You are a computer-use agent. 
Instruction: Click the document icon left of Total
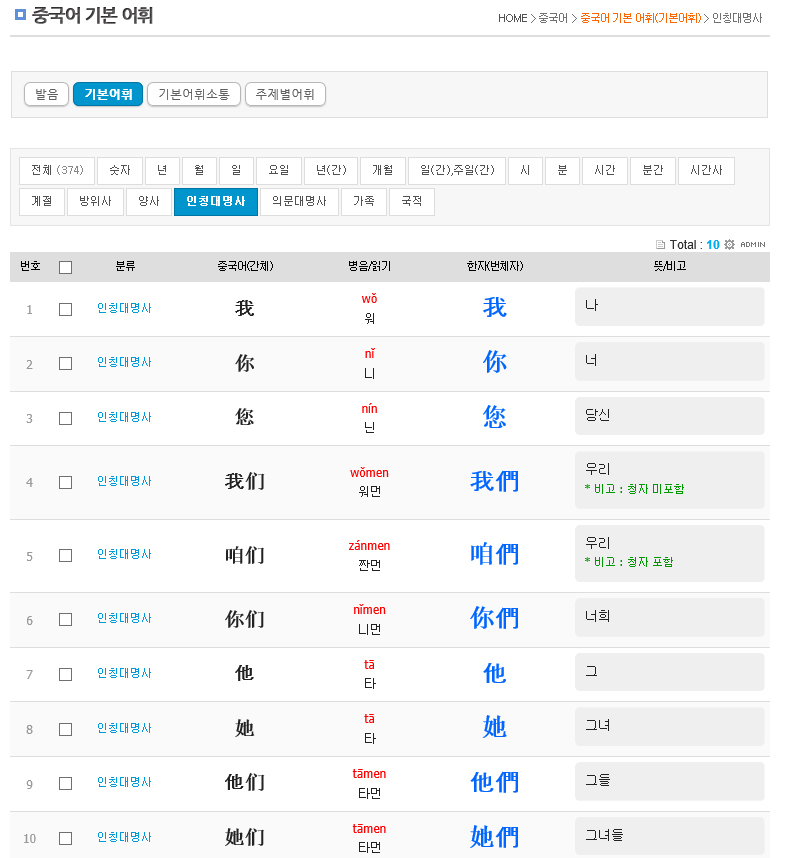coord(660,245)
